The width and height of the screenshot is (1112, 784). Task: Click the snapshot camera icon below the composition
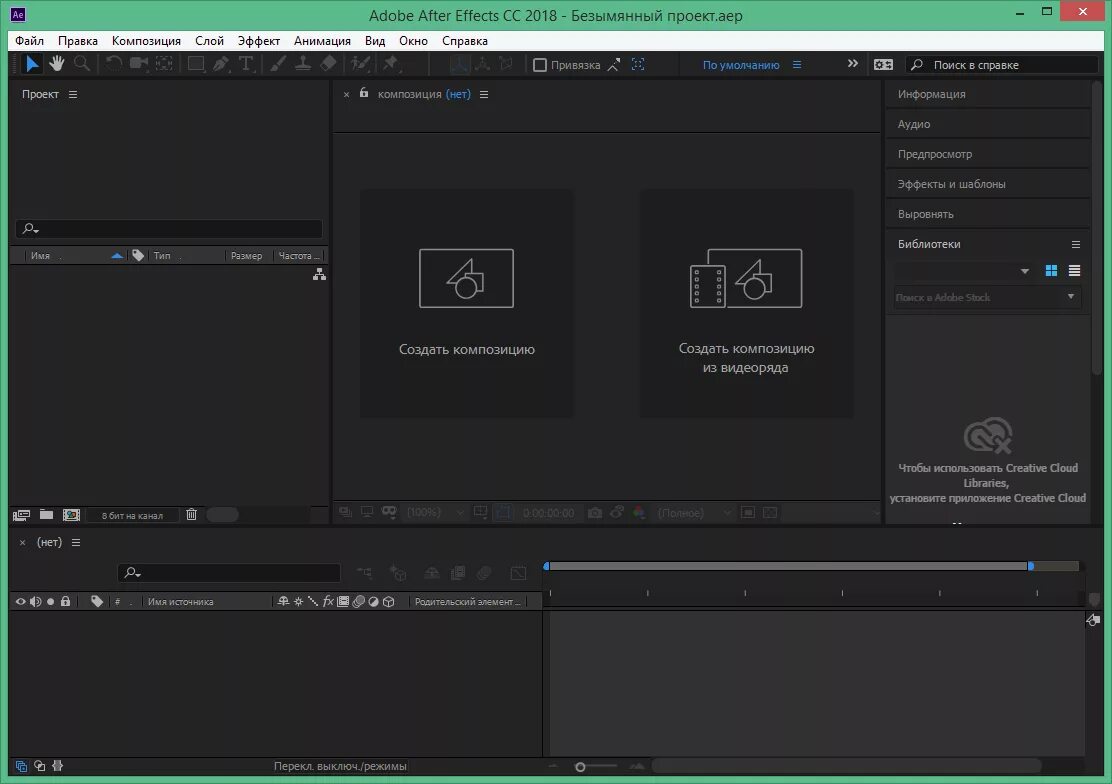point(593,512)
